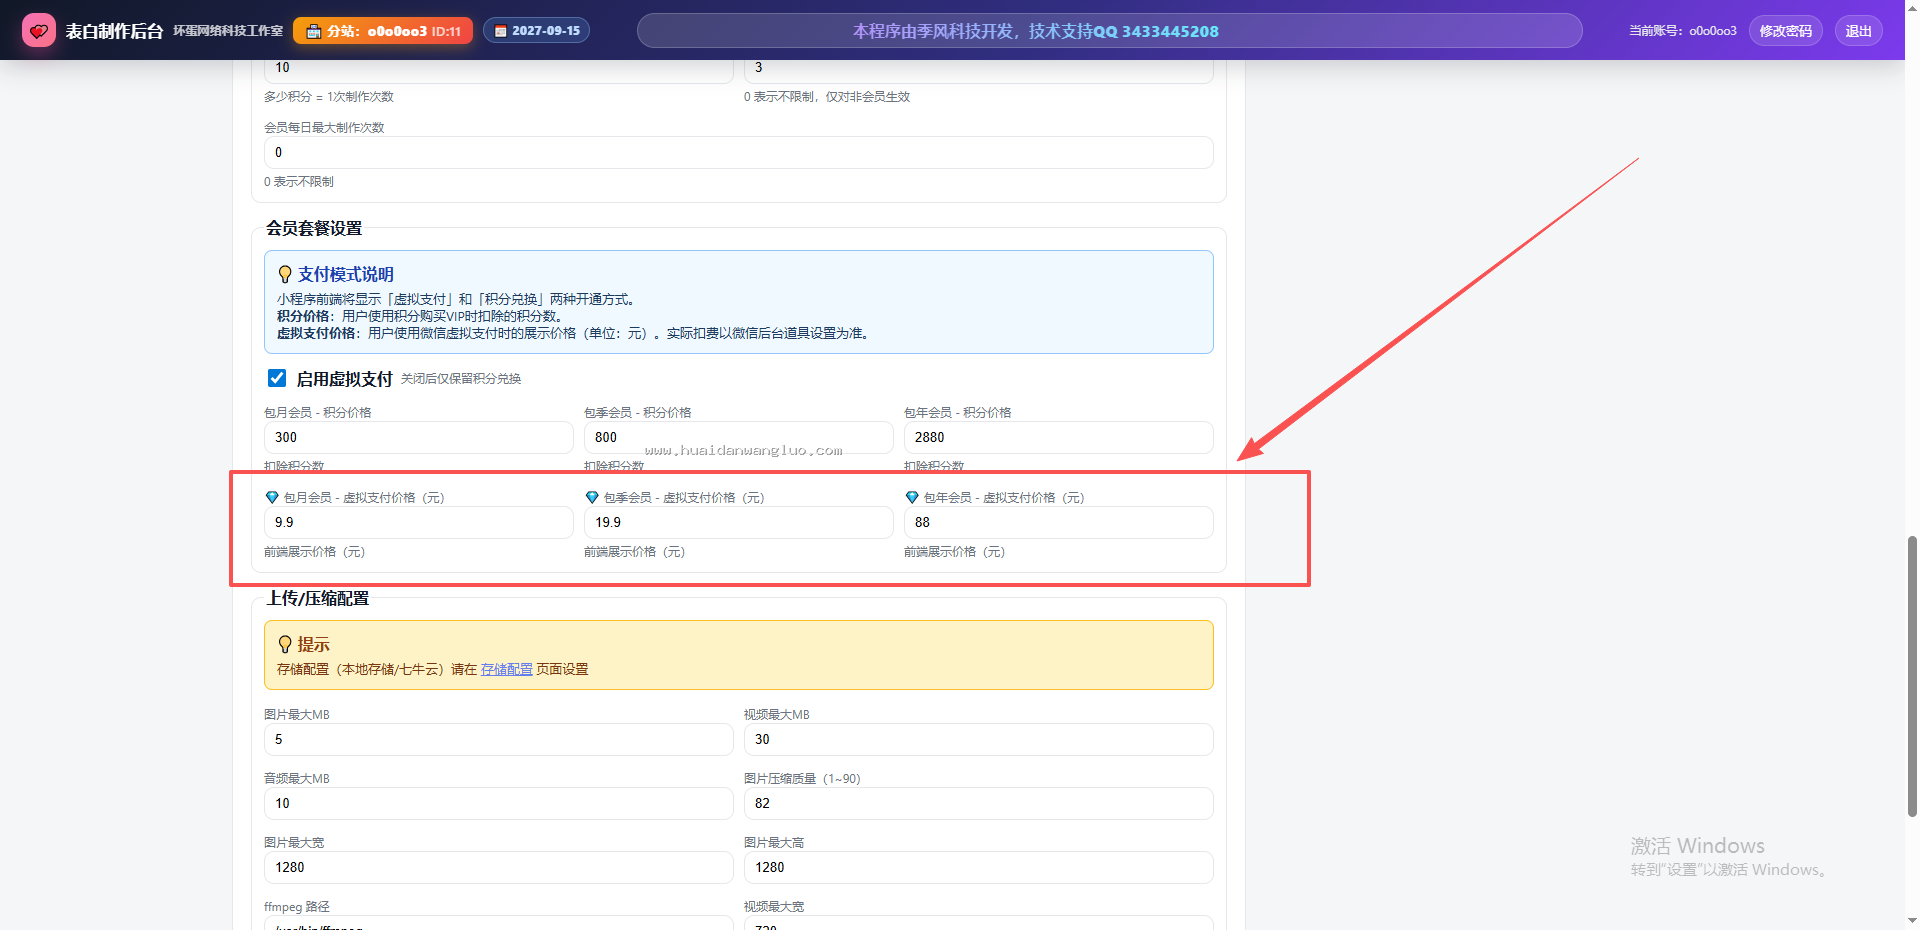Viewport: 1920px width, 930px height.
Task: Click the 支付模式说明 heading text
Action: 346,274
